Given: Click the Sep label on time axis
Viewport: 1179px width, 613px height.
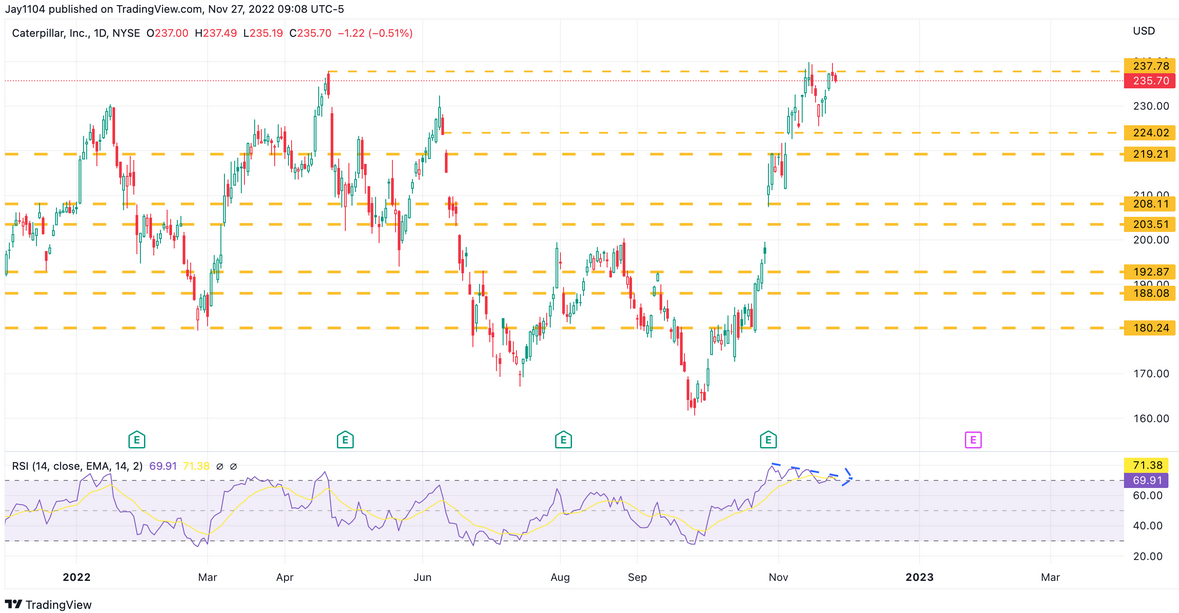Looking at the screenshot, I should point(637,577).
